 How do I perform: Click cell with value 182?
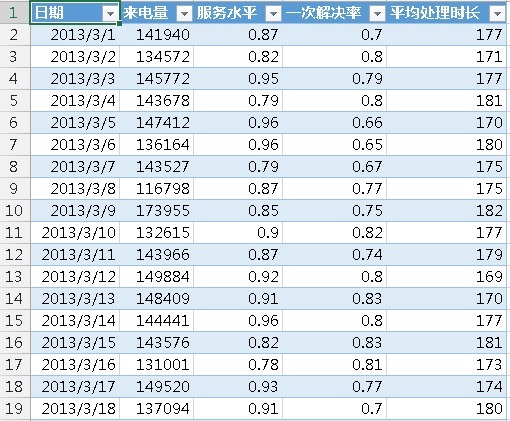447,211
